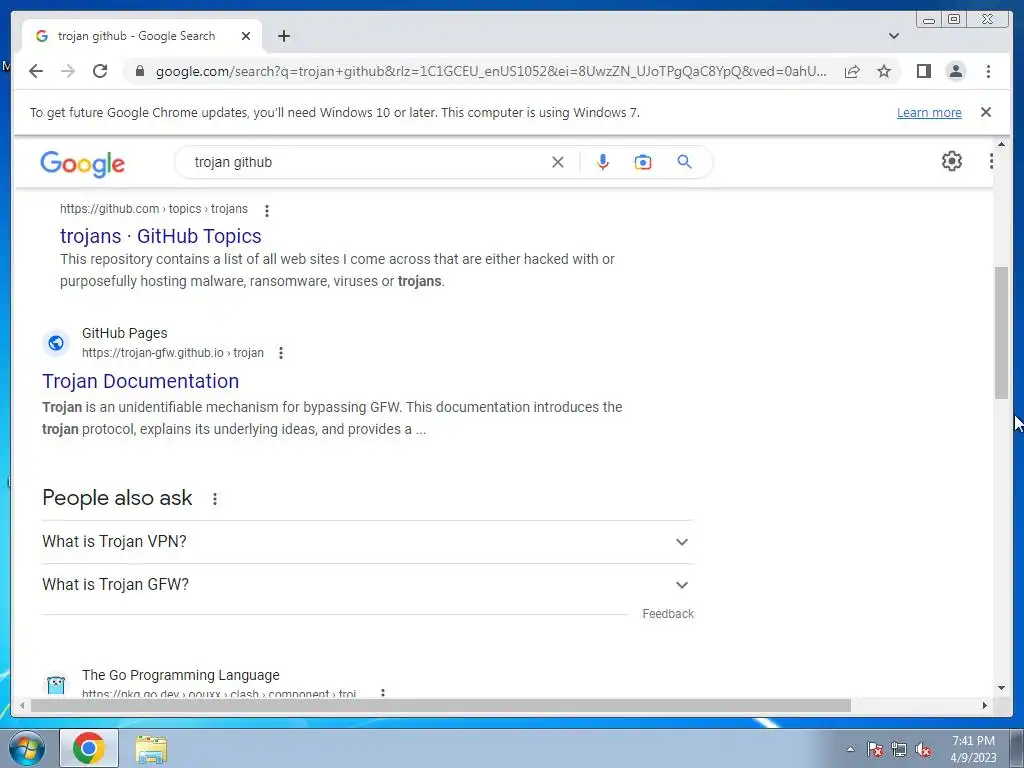
Task: Open the volume tray icon
Action: point(923,749)
